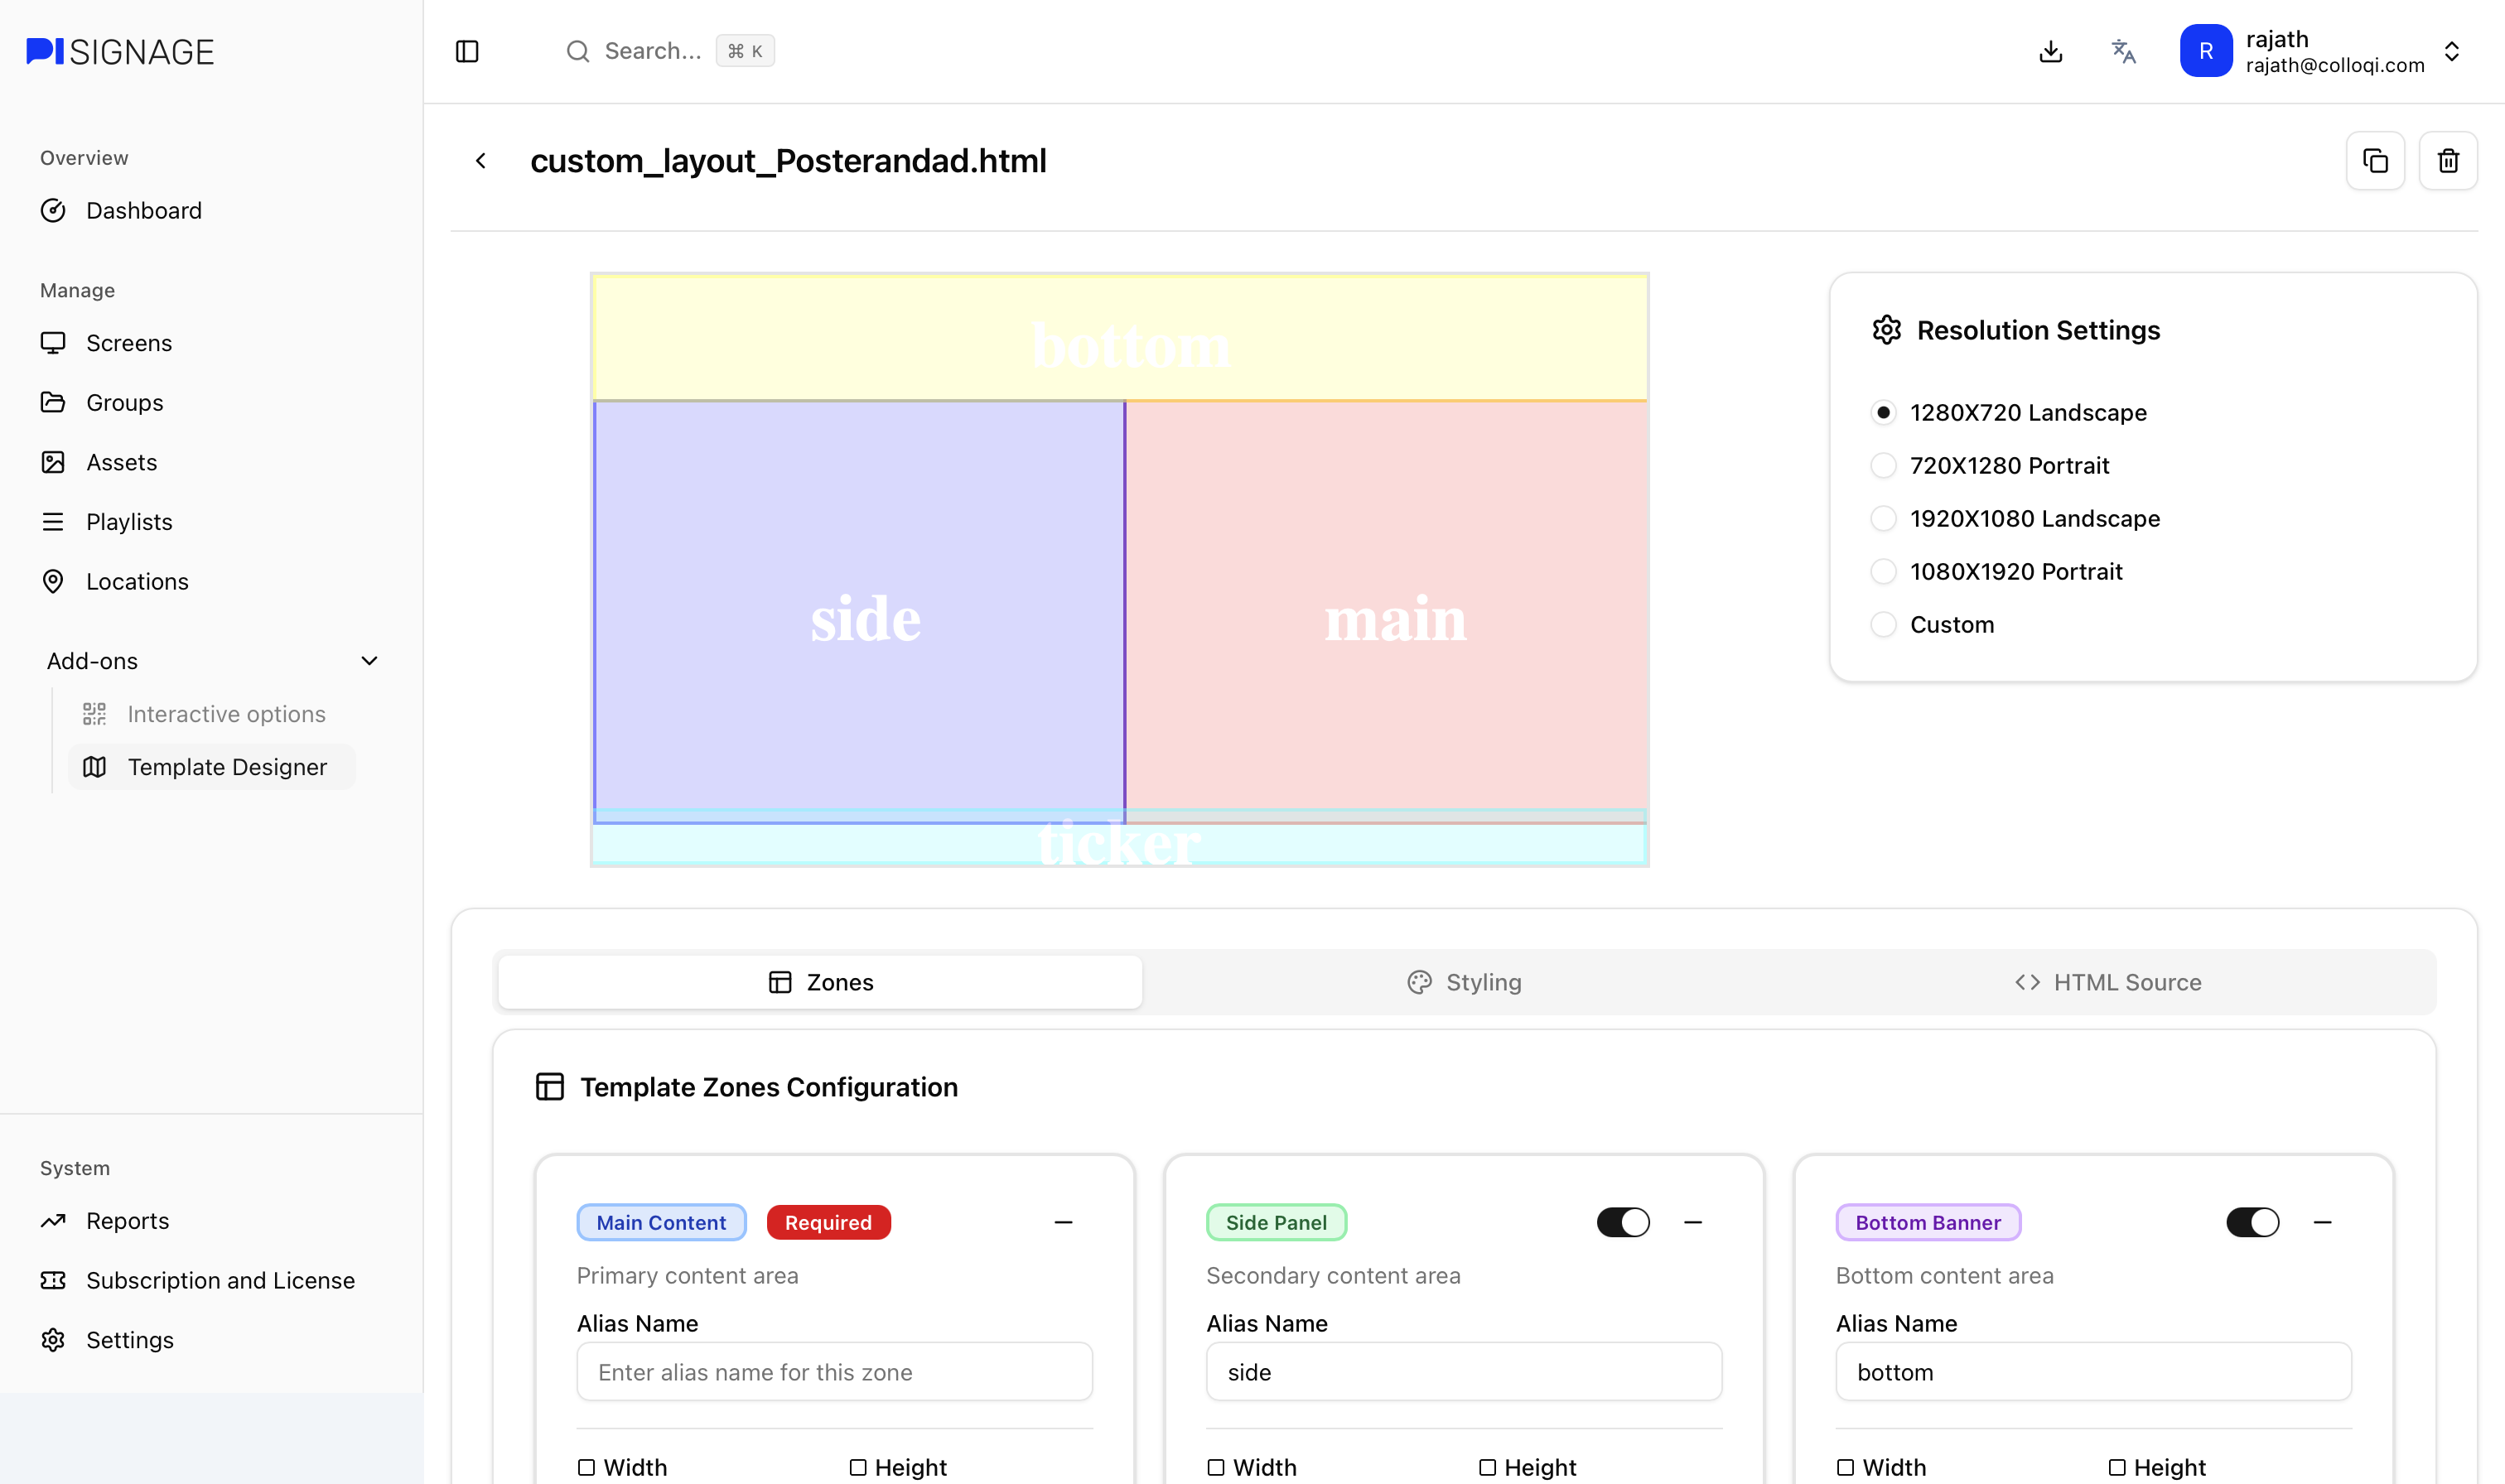Viewport: 2505px width, 1484px height.
Task: Open Subscription and License page
Action: [x=220, y=1280]
